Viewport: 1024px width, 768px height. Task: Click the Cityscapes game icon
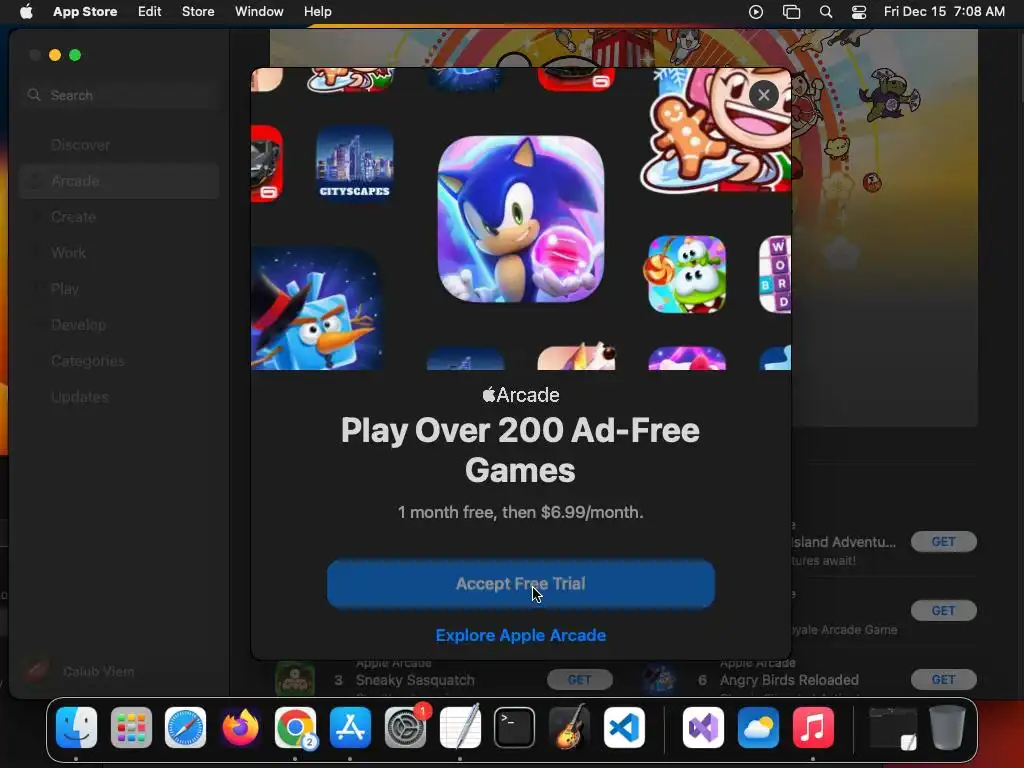tap(355, 164)
